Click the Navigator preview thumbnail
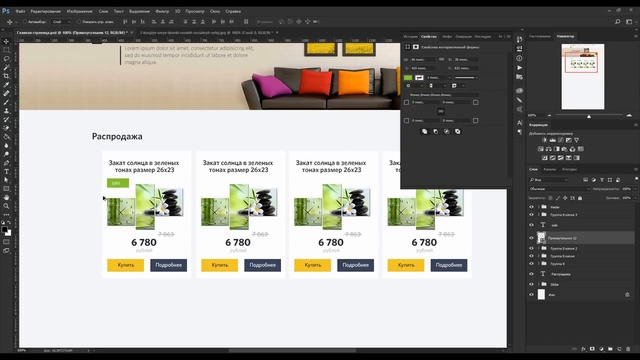The height and width of the screenshot is (360, 640). pyautogui.click(x=583, y=77)
